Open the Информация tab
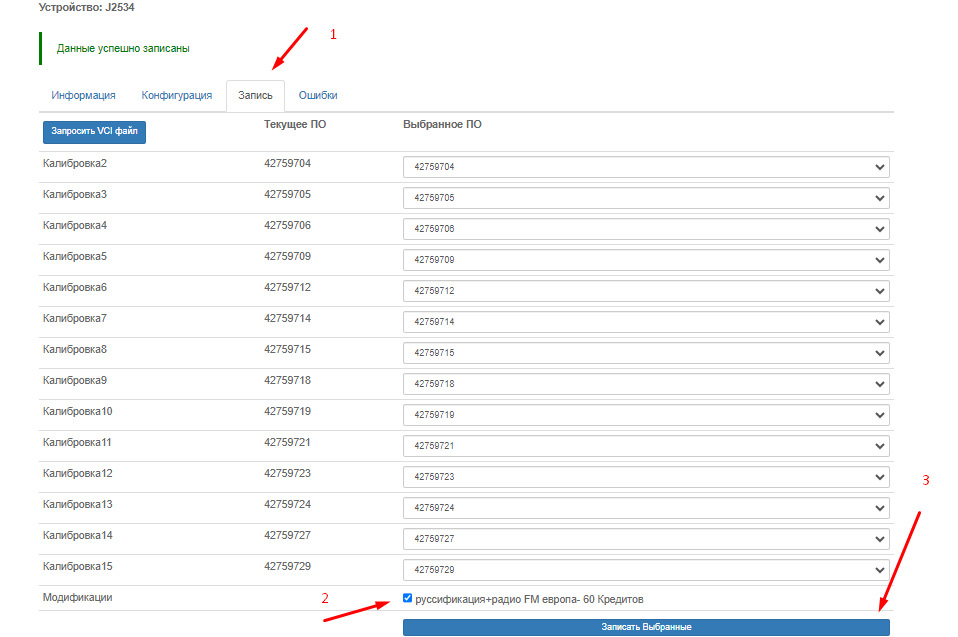The height and width of the screenshot is (637, 958). click(83, 95)
